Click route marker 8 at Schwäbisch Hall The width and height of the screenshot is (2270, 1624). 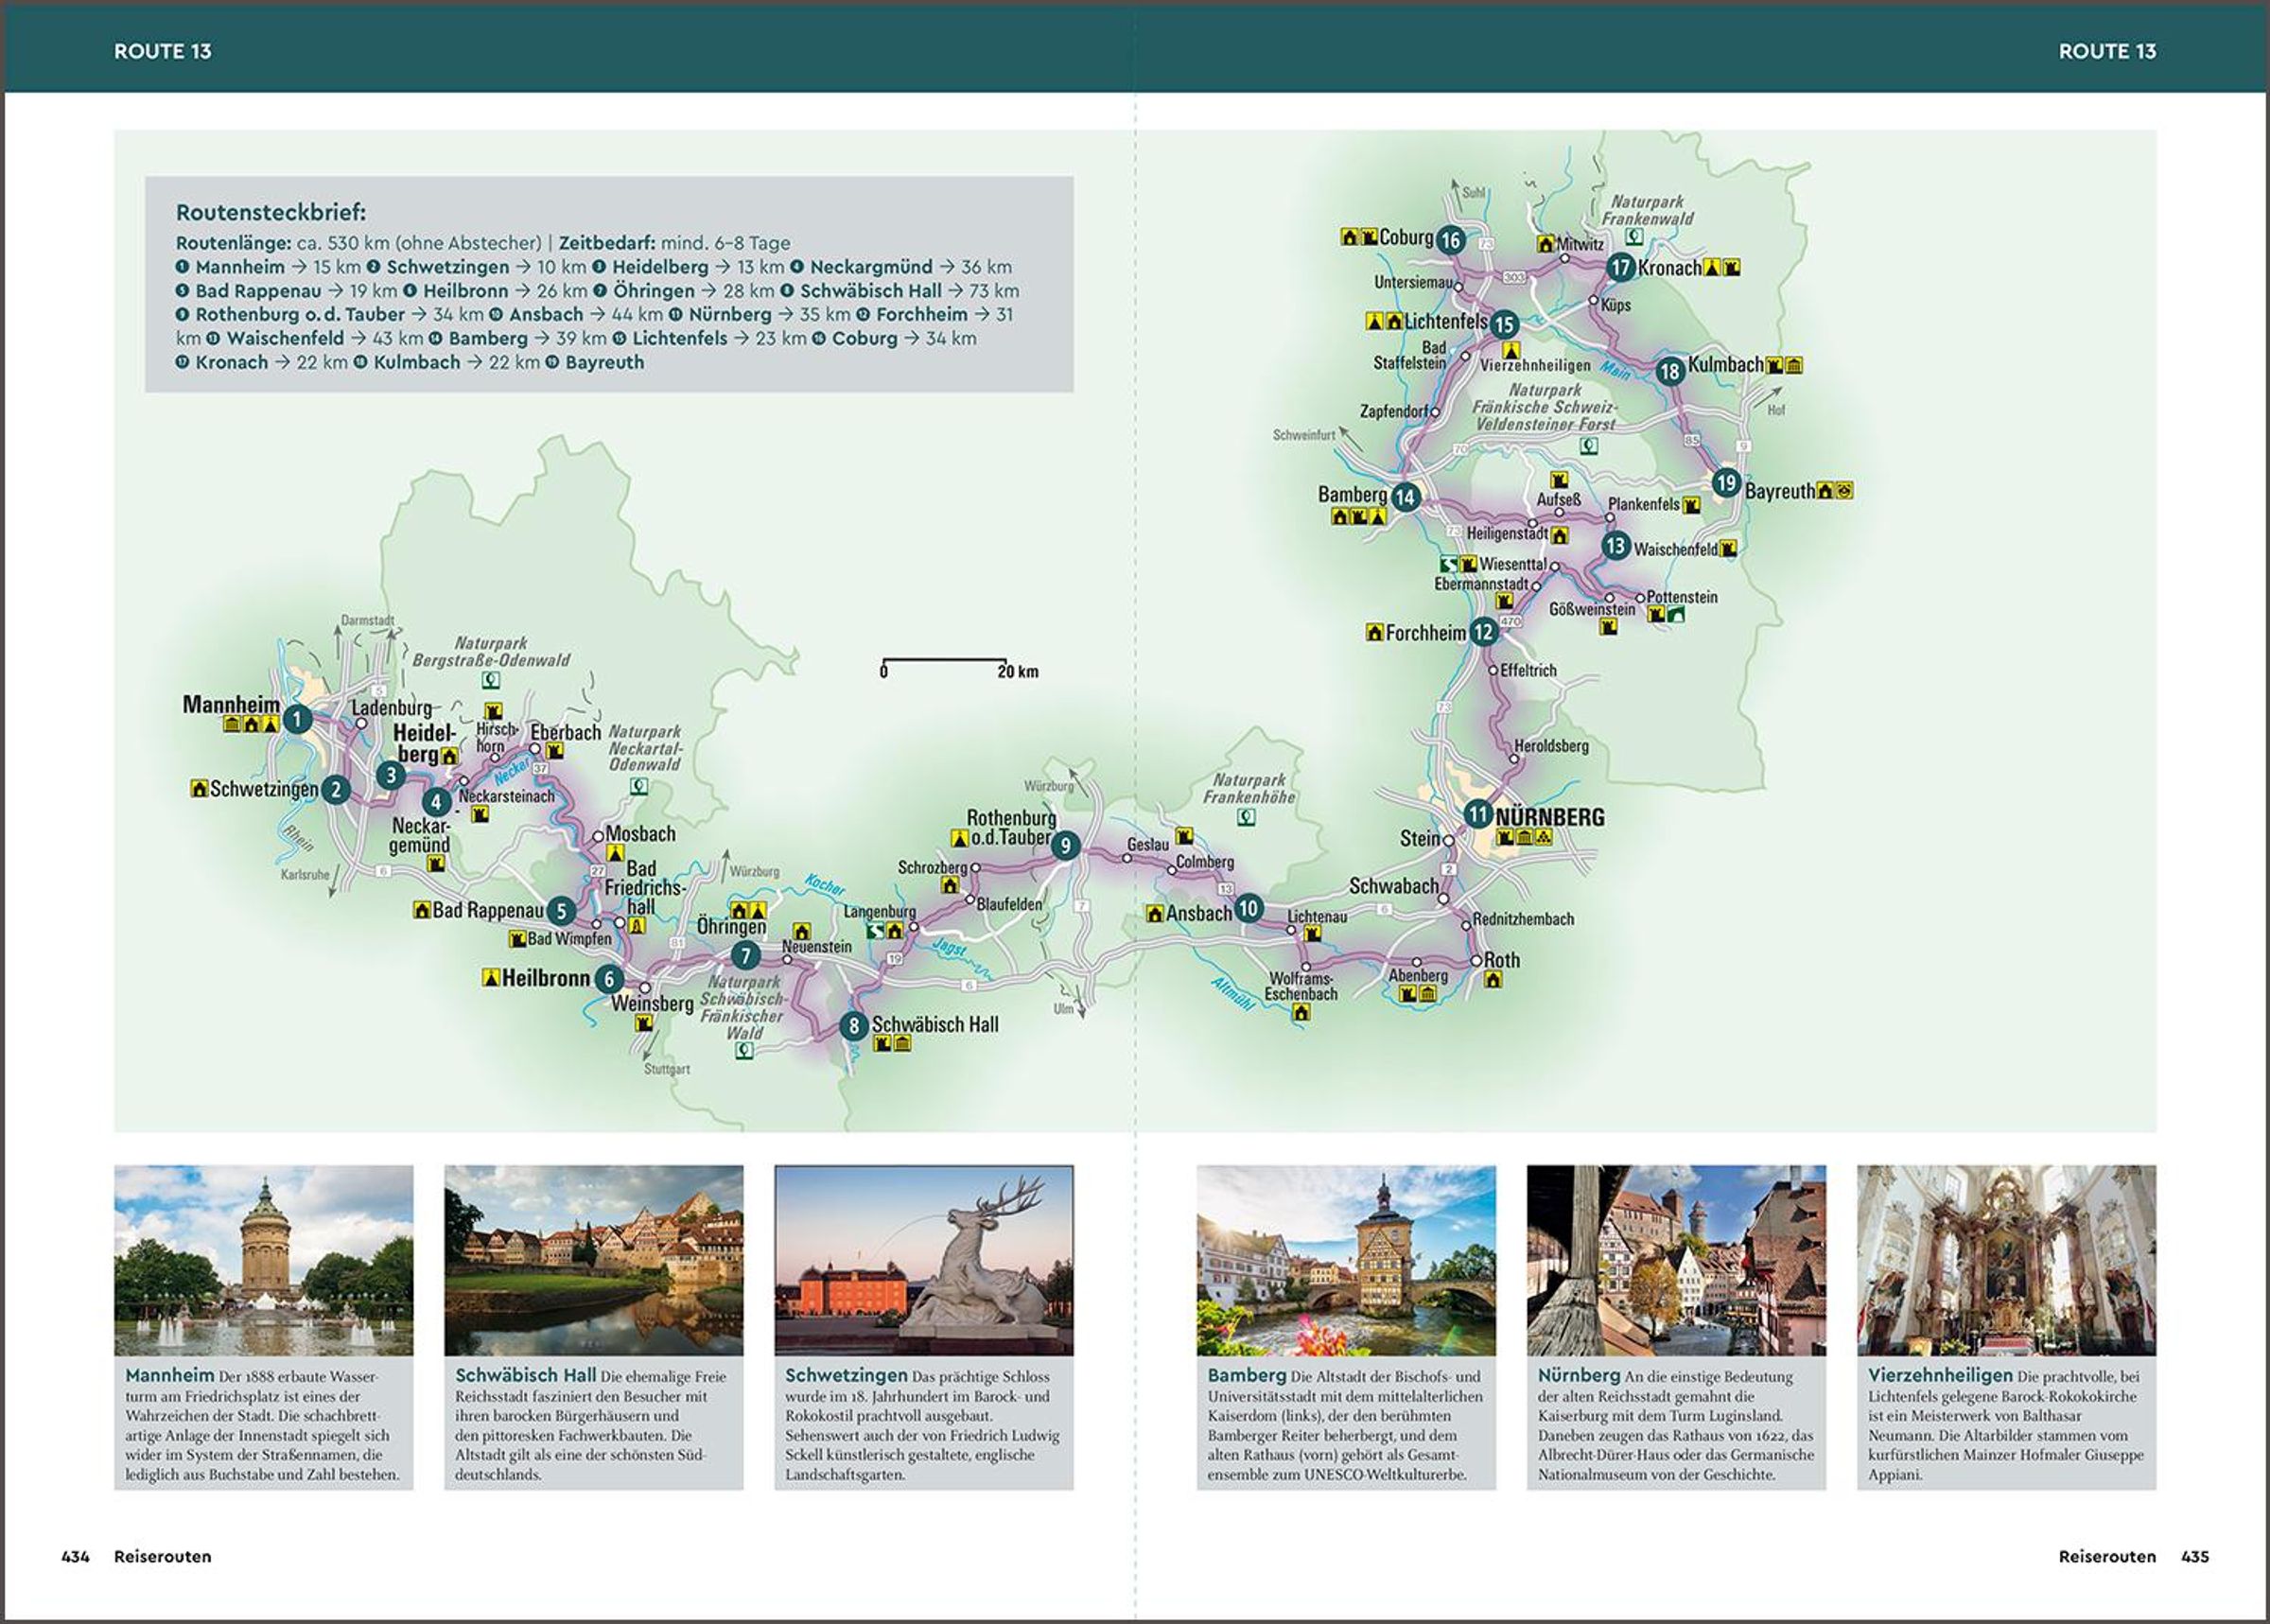pos(853,1025)
